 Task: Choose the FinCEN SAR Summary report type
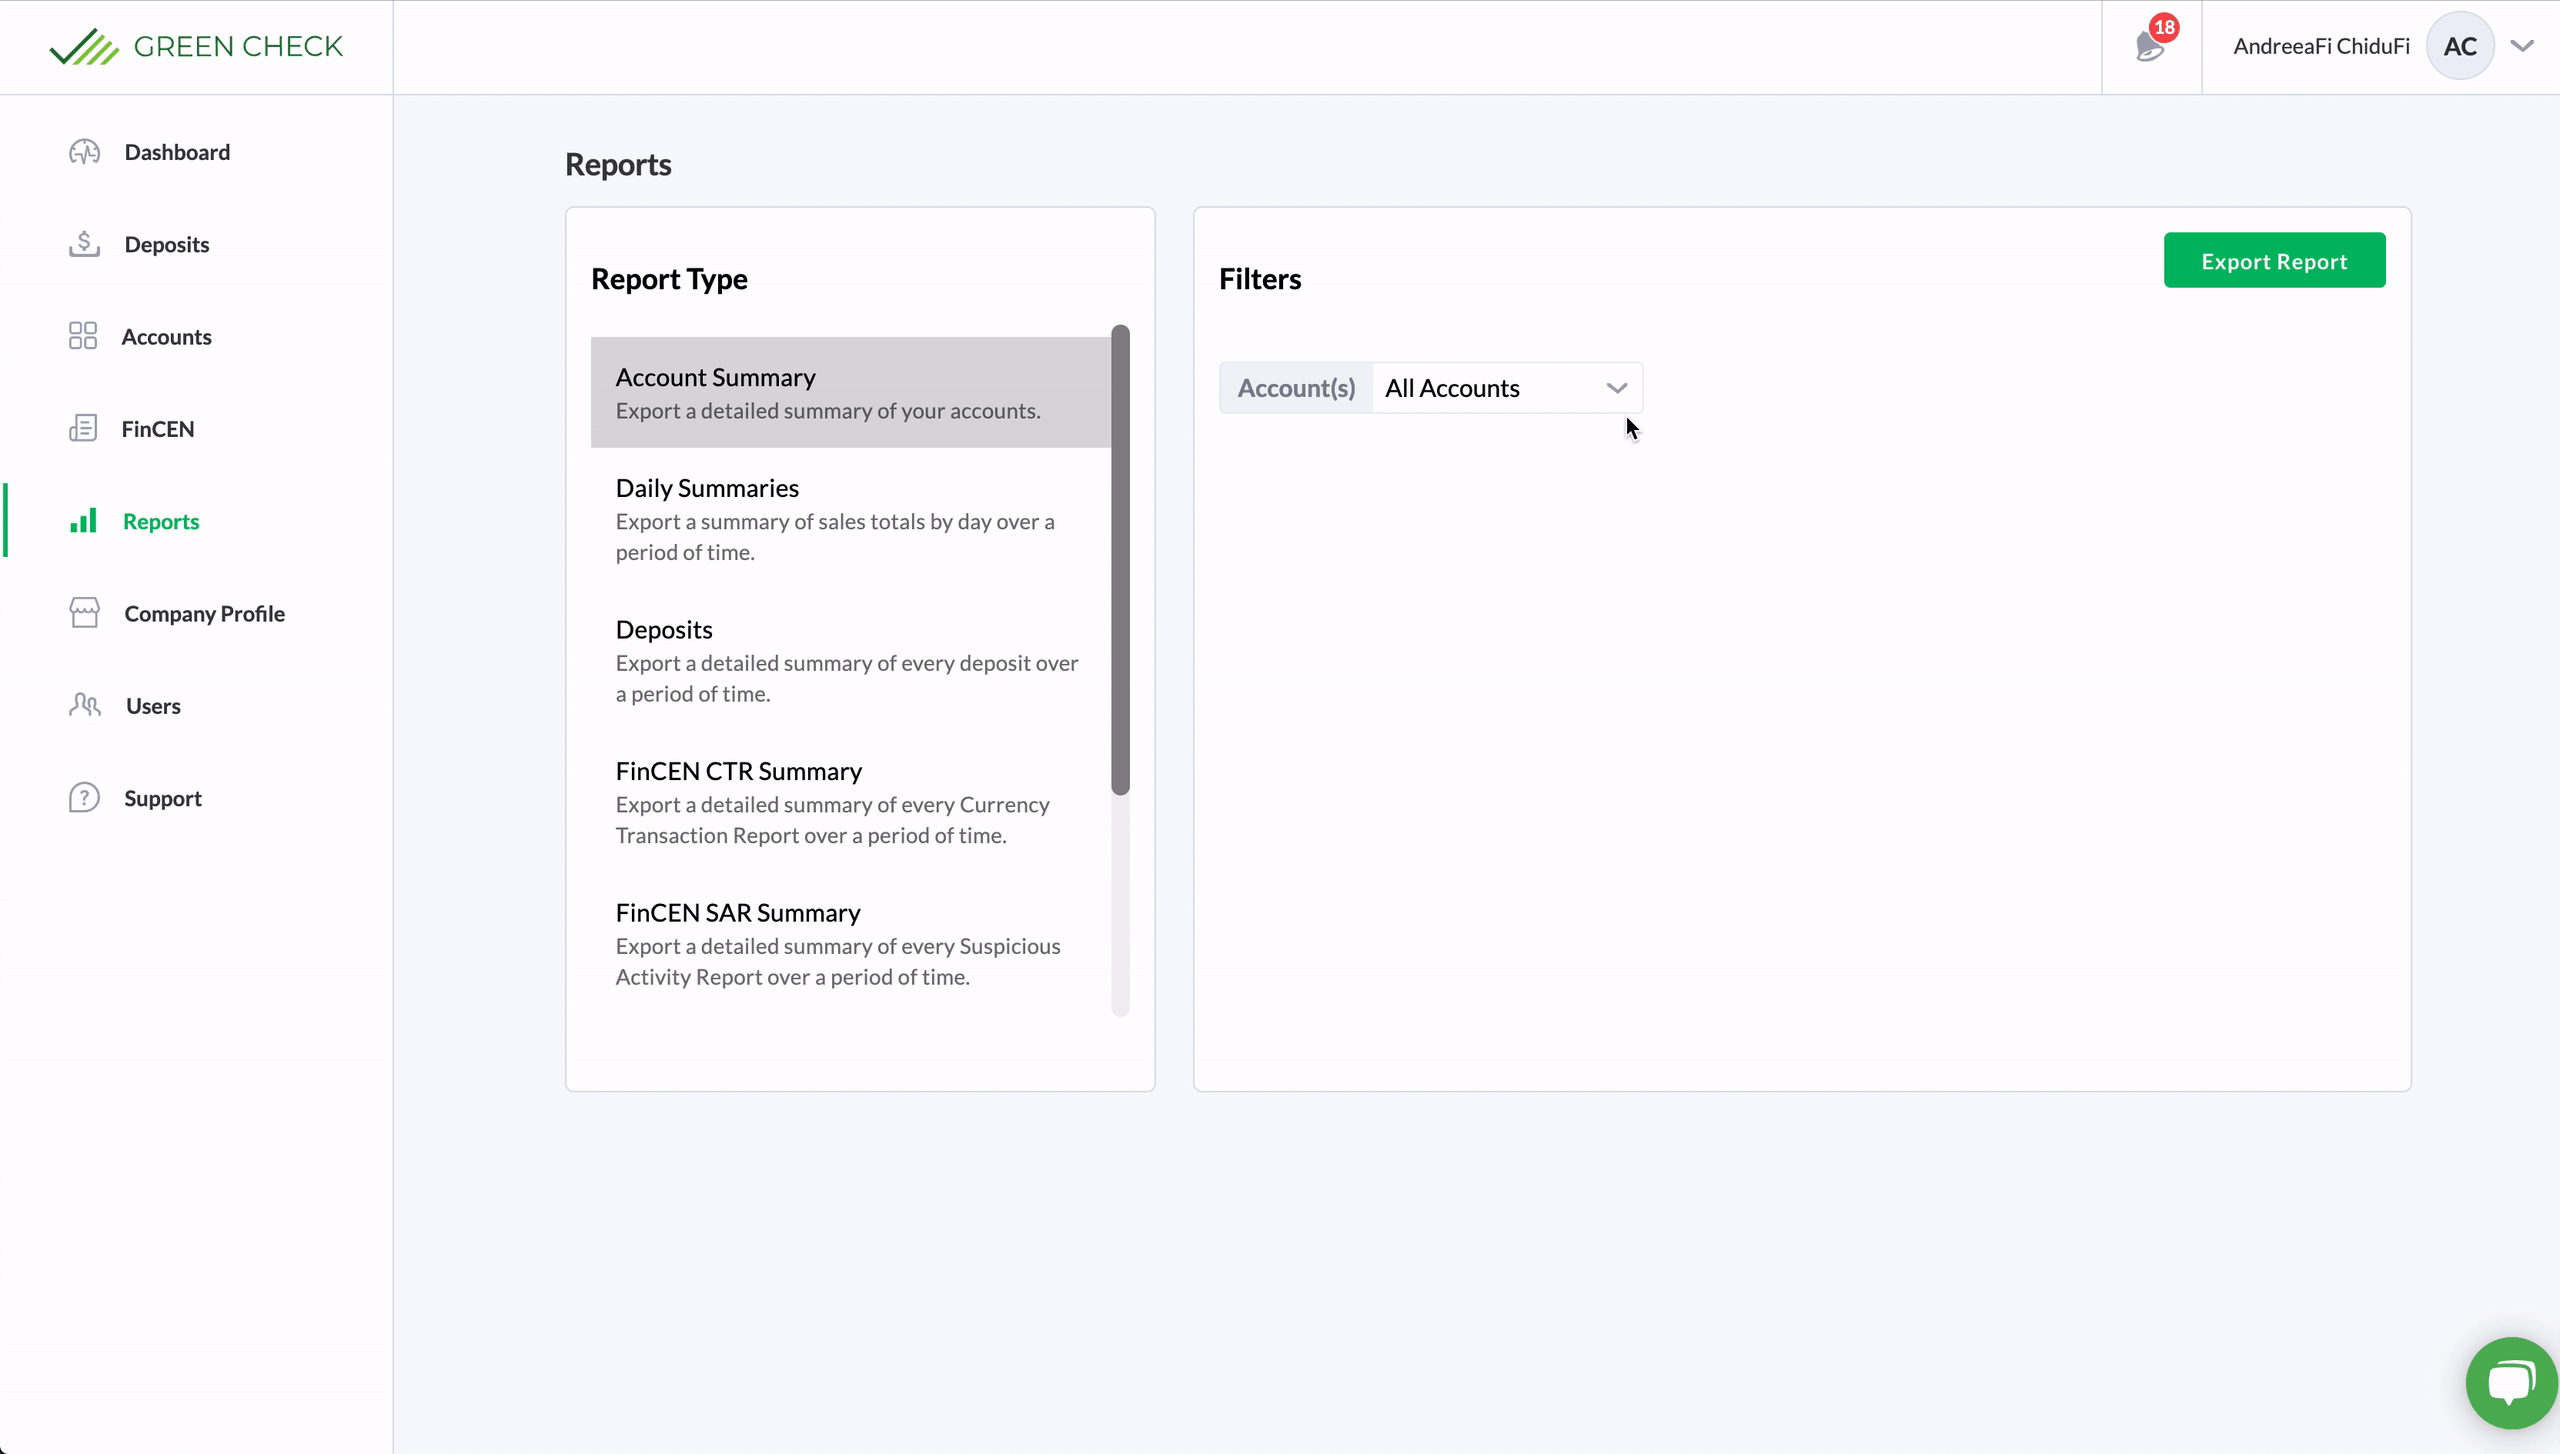point(848,943)
